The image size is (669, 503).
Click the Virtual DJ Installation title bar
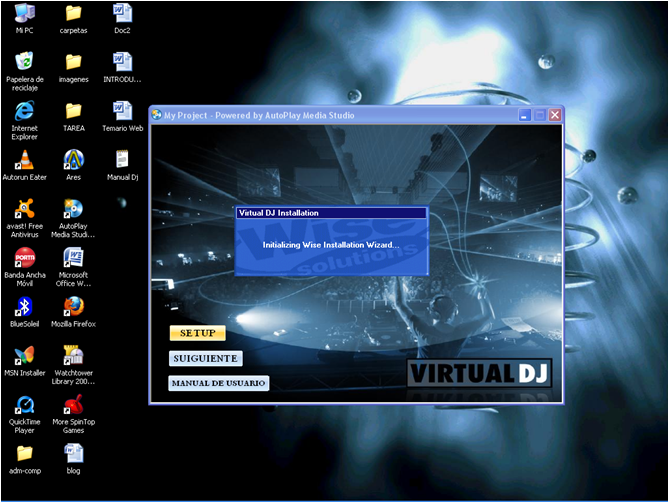click(331, 213)
